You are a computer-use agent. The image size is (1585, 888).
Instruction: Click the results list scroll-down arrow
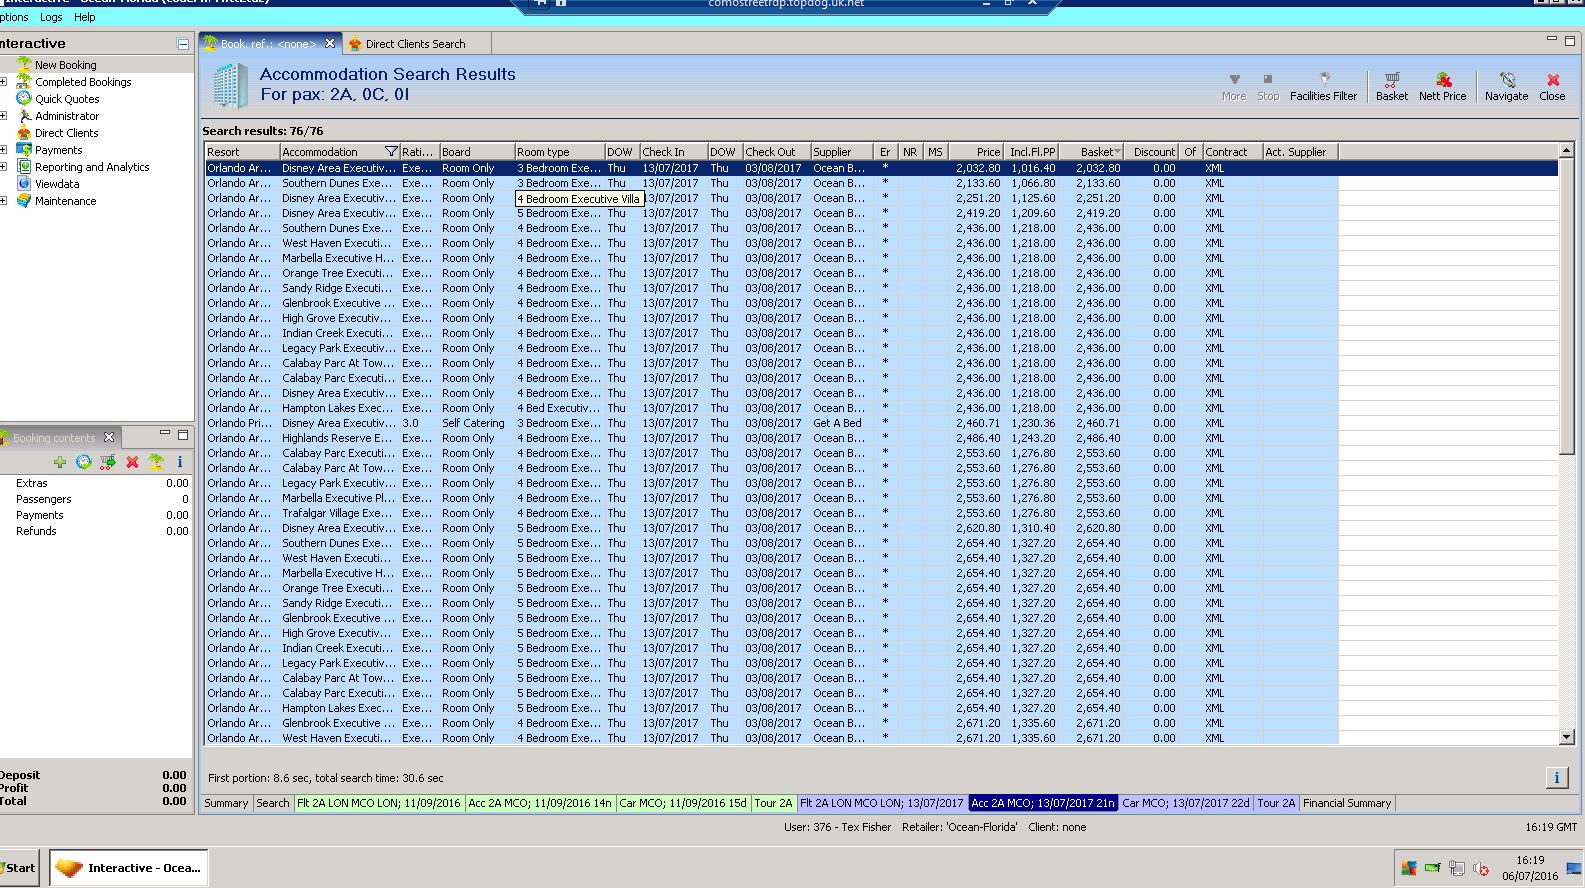pyautogui.click(x=1566, y=737)
